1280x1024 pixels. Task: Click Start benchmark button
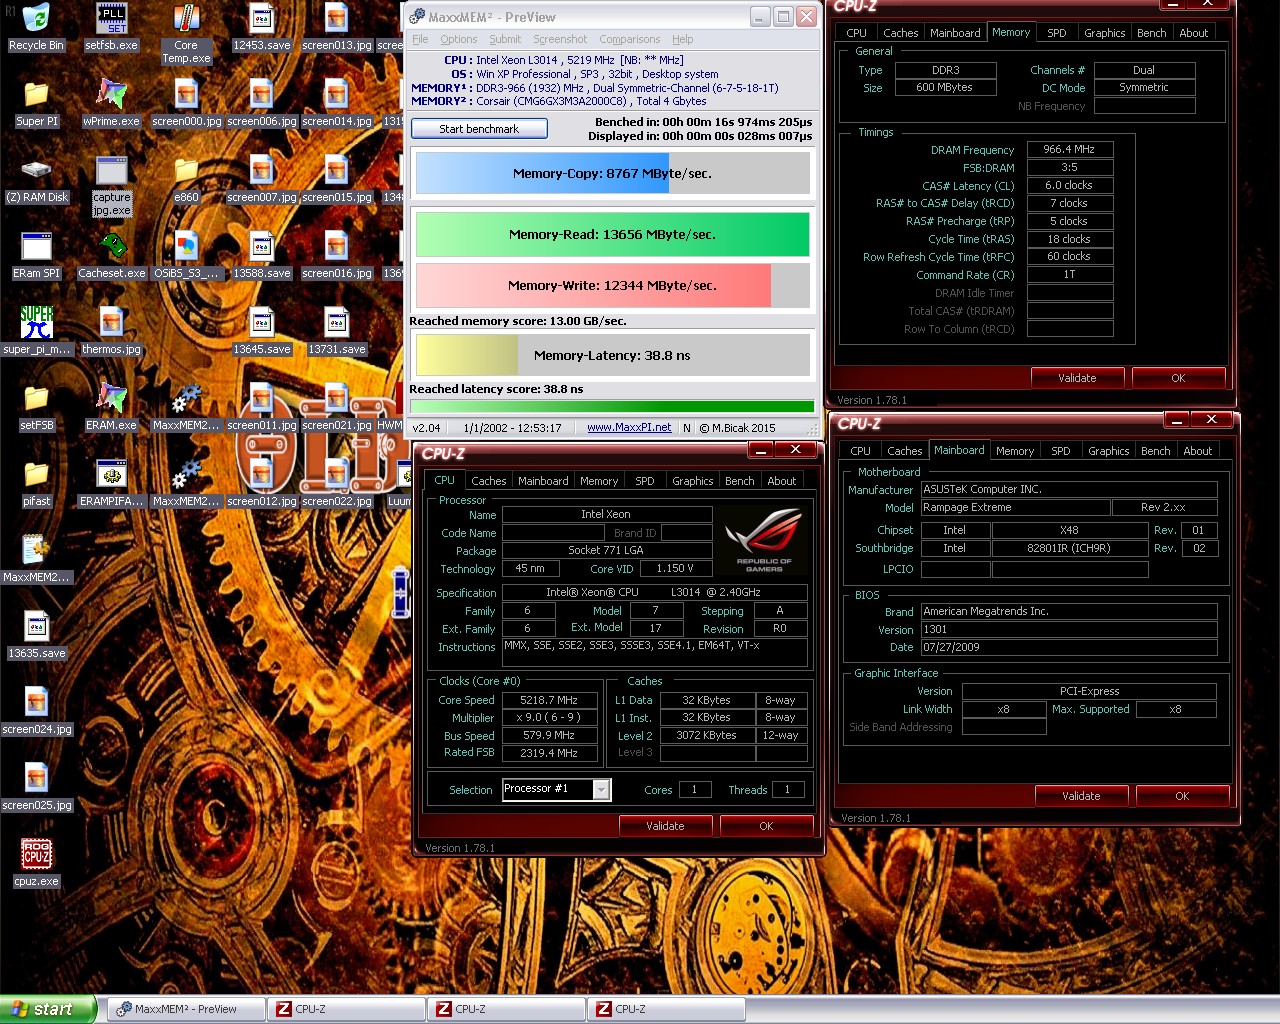[x=479, y=129]
